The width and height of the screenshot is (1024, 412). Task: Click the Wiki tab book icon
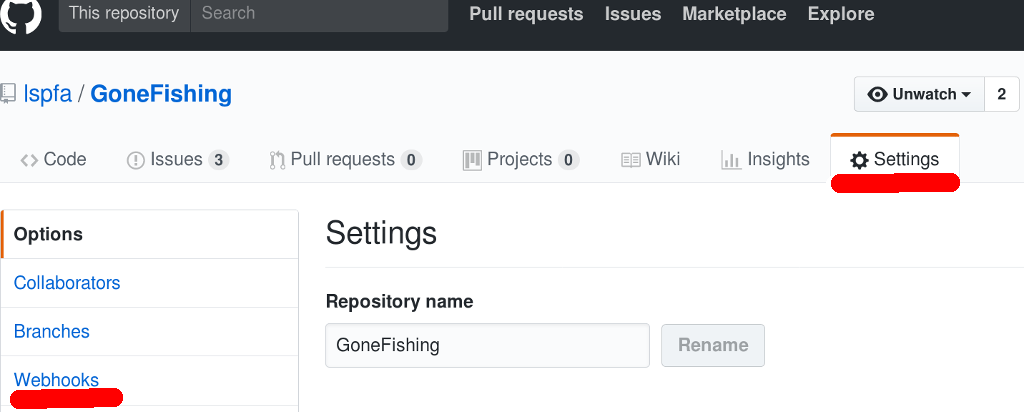630,160
